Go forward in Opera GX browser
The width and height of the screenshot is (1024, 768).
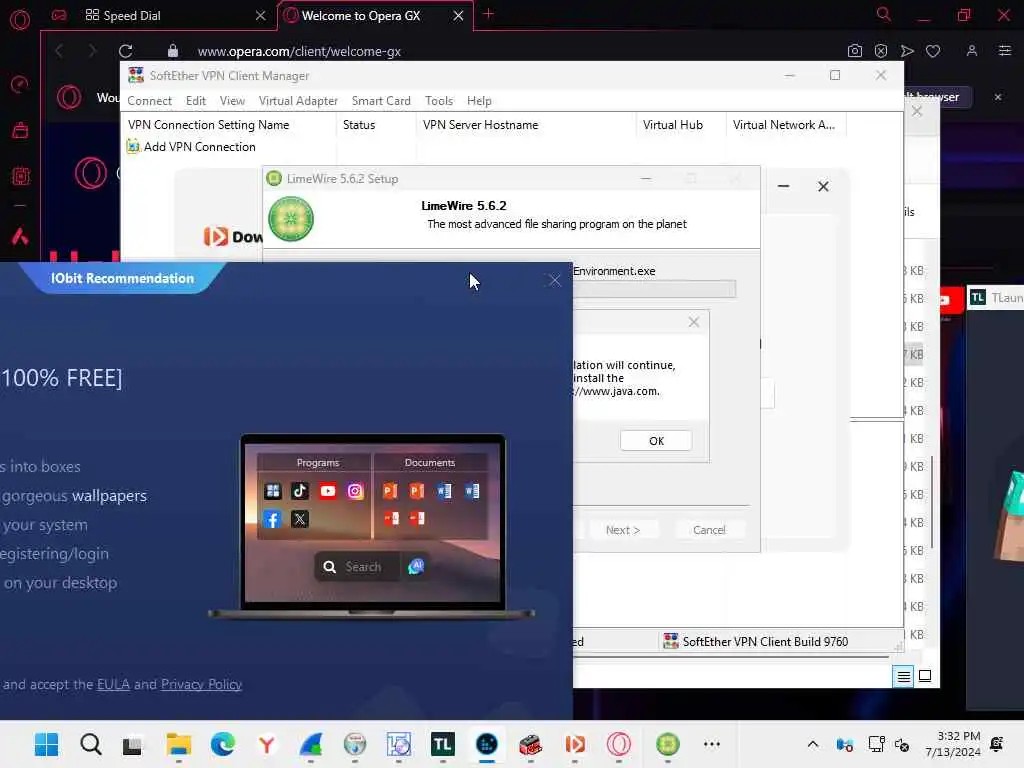tap(91, 51)
